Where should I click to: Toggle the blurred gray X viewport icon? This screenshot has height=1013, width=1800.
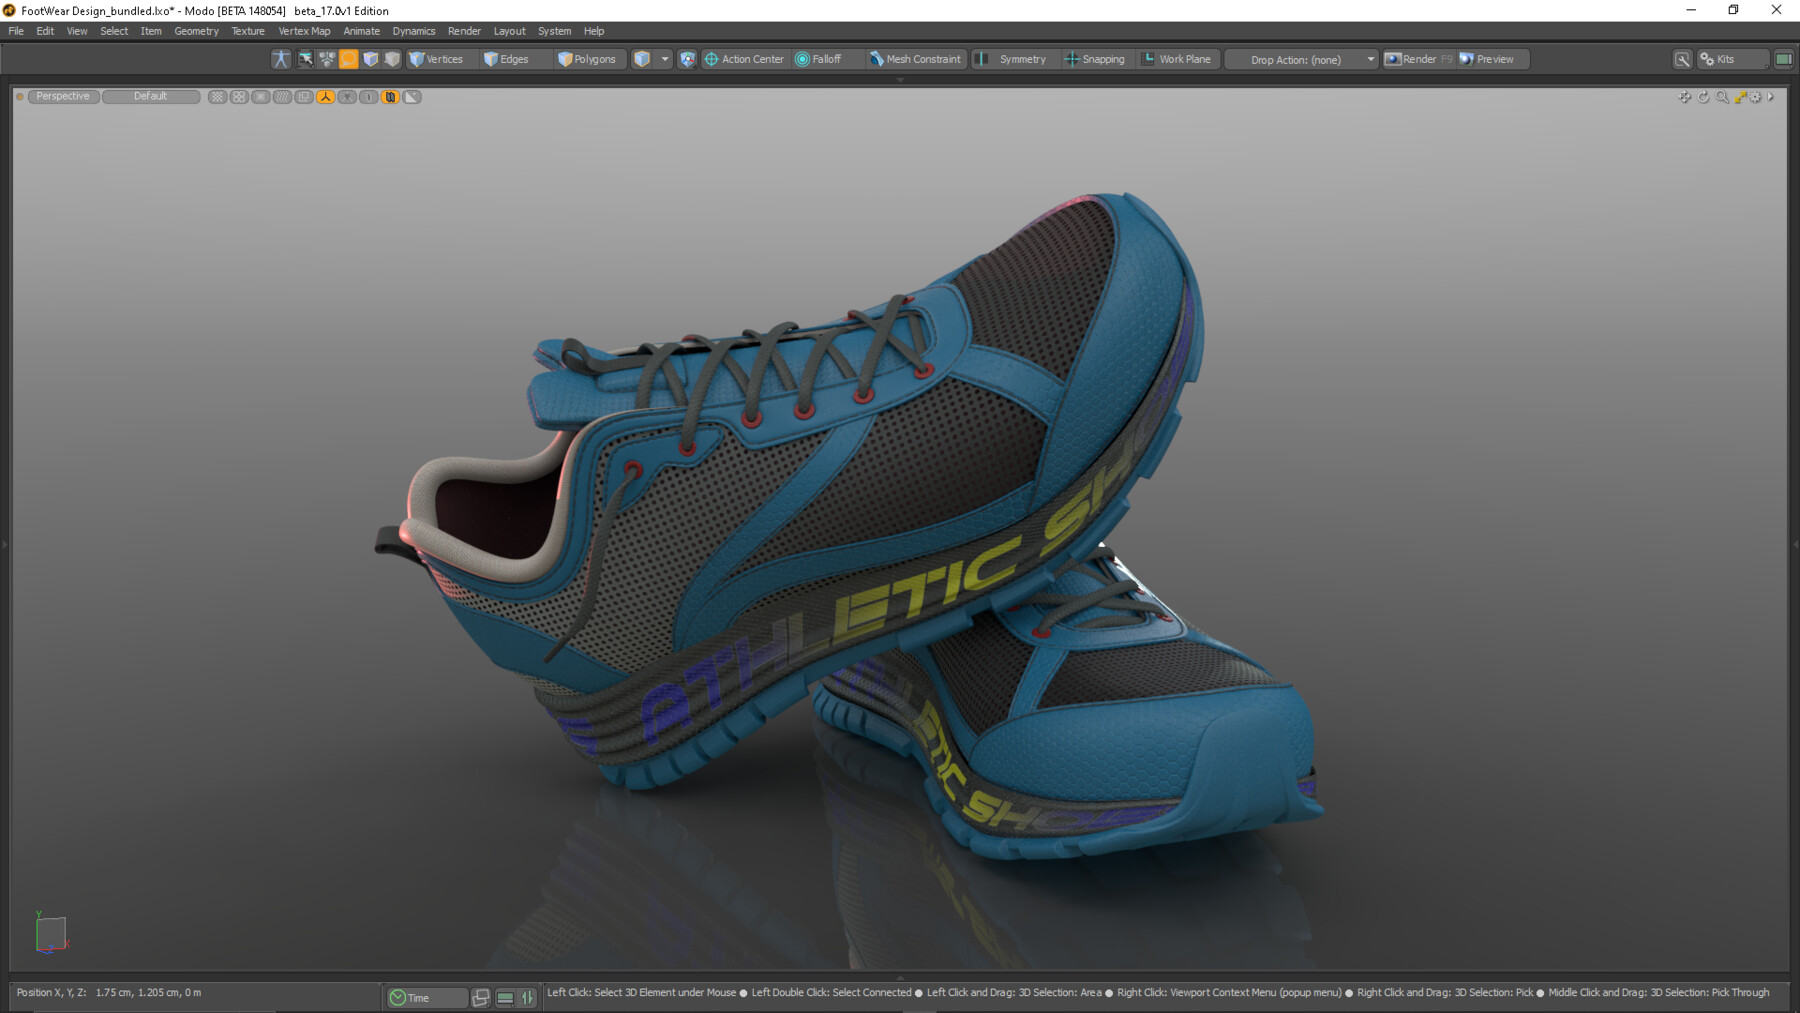[x=261, y=97]
